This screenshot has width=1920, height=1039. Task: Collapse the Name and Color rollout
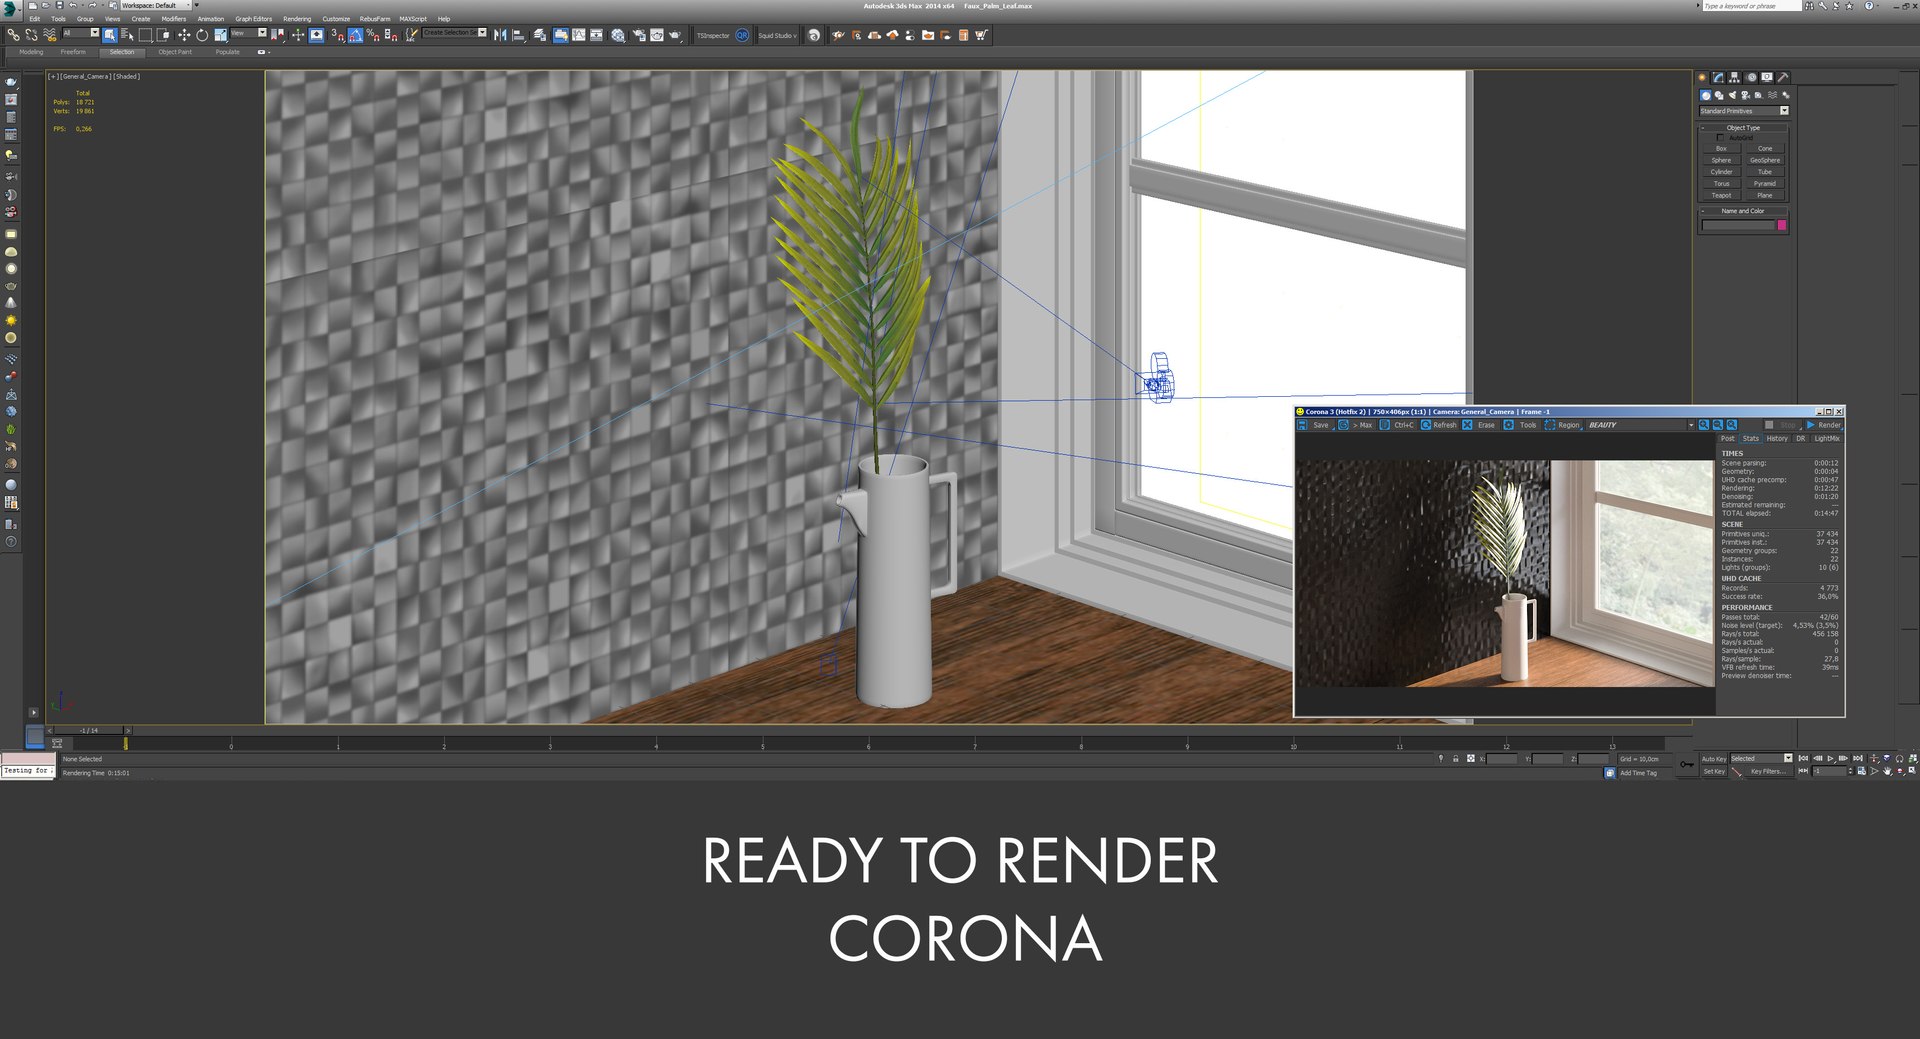pos(1744,211)
